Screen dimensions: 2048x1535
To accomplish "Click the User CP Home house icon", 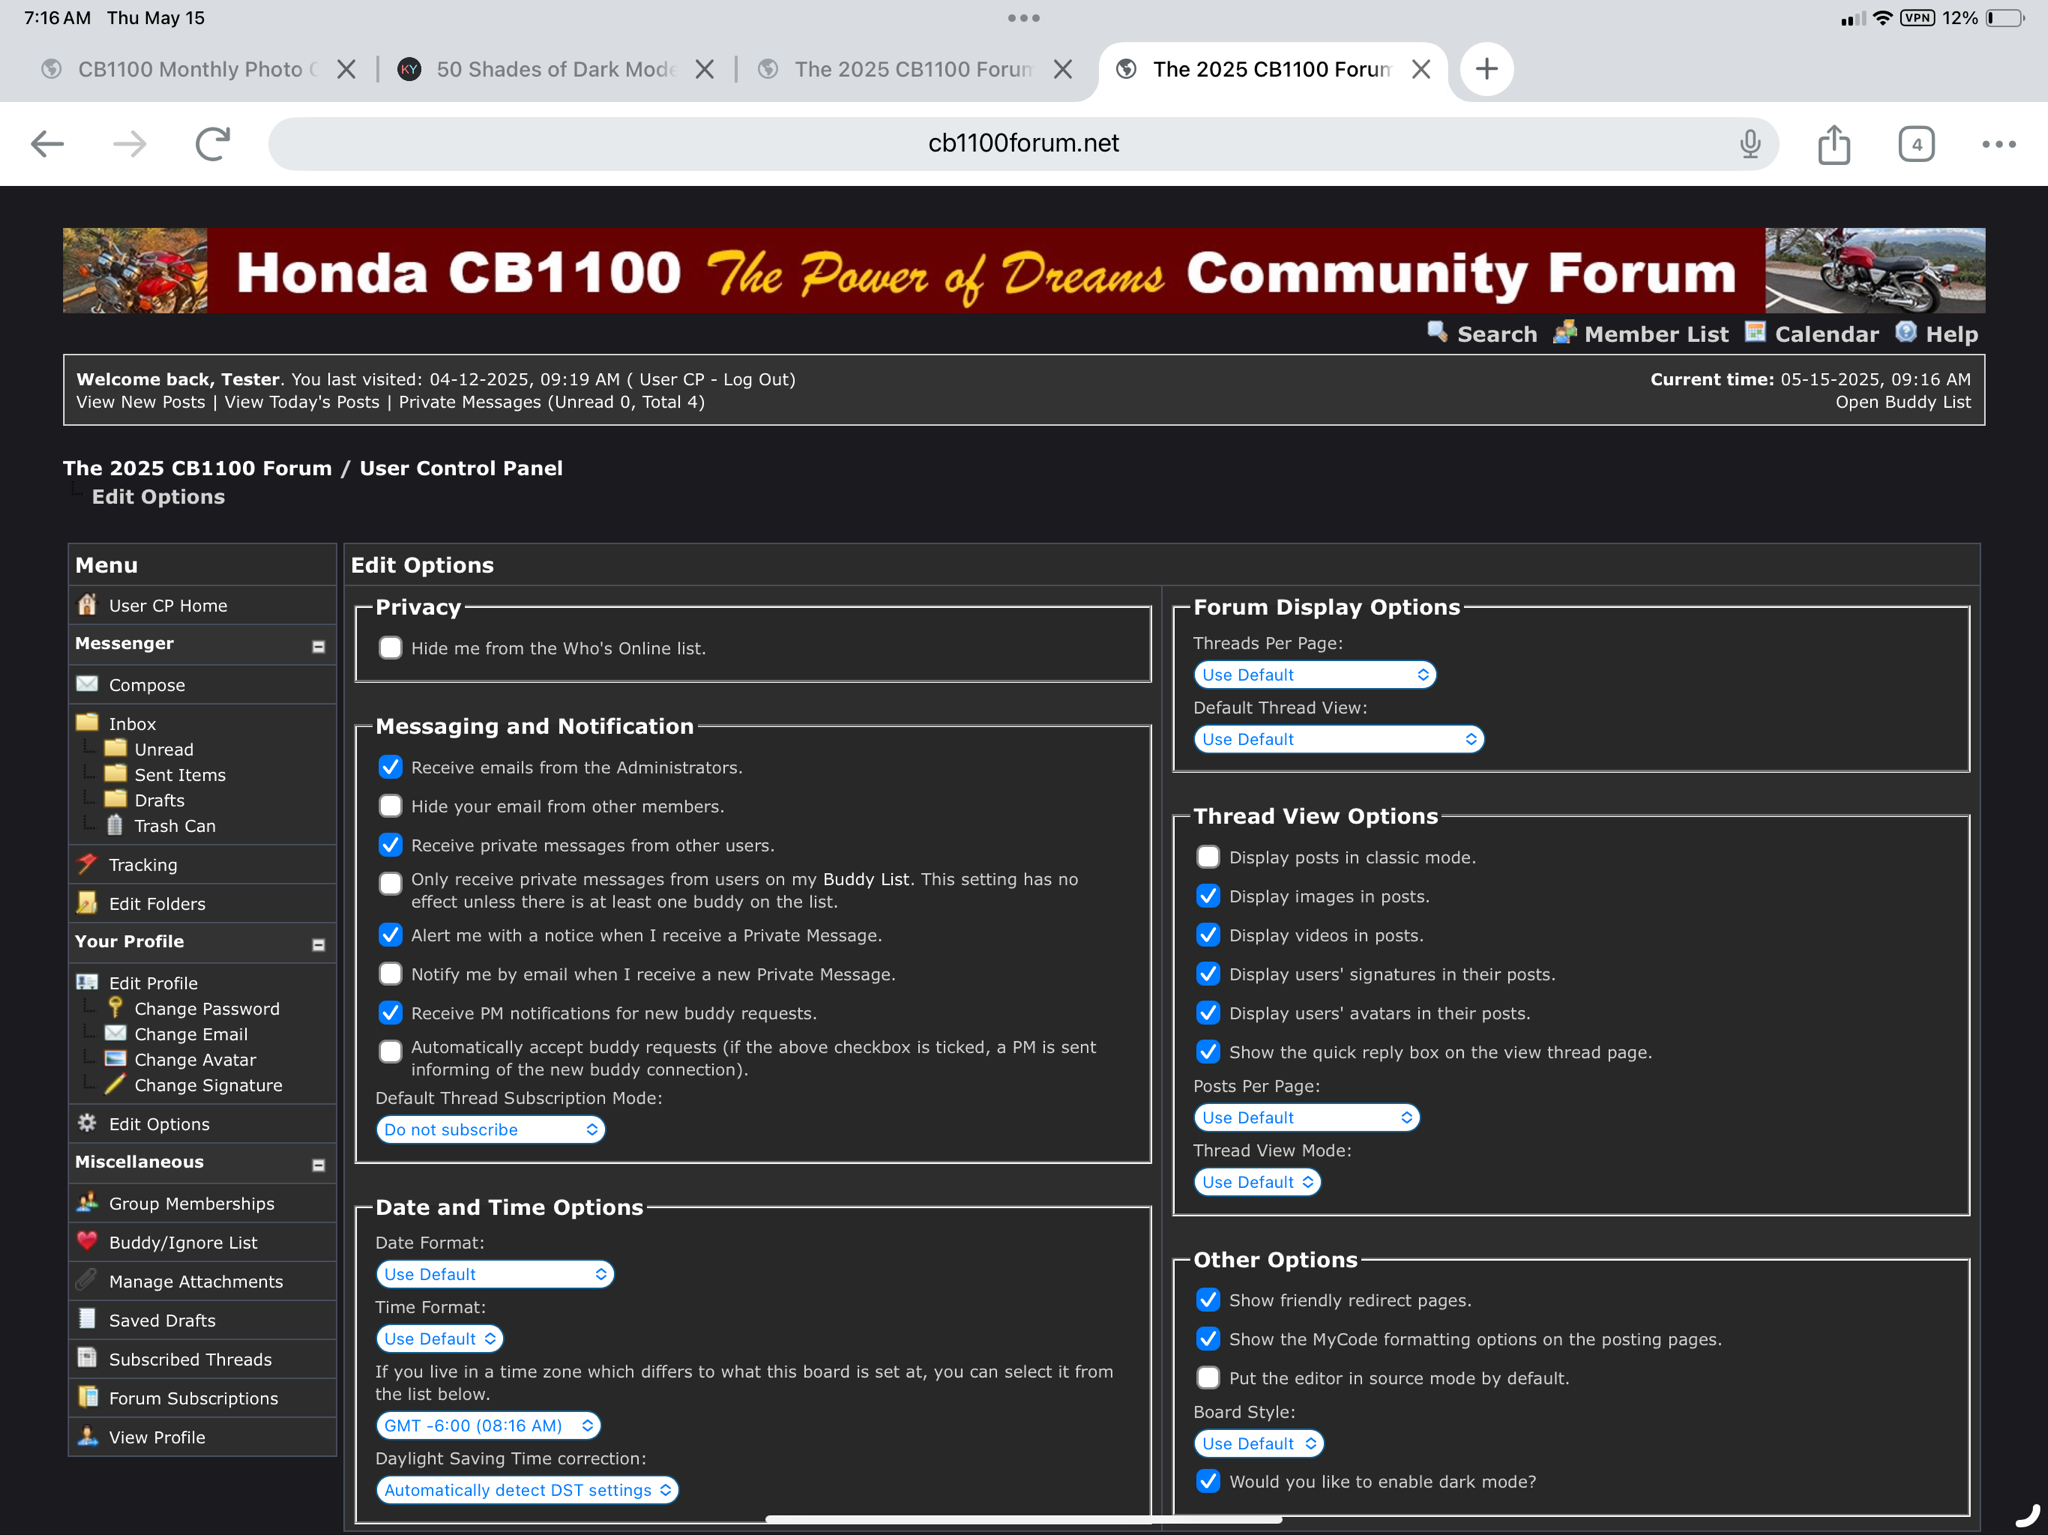I will [88, 605].
